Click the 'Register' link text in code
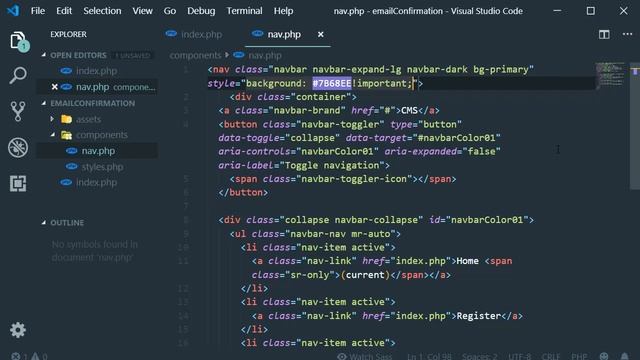 [x=479, y=316]
